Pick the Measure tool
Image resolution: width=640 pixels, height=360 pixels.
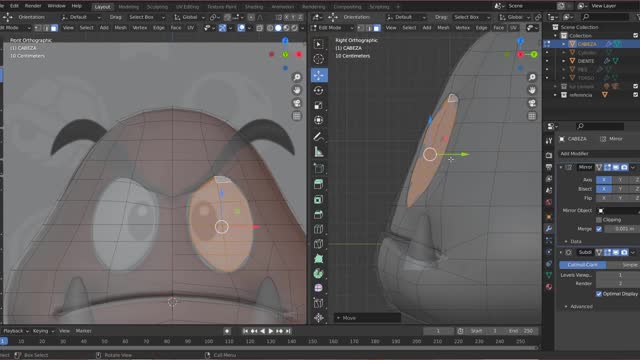tap(319, 152)
